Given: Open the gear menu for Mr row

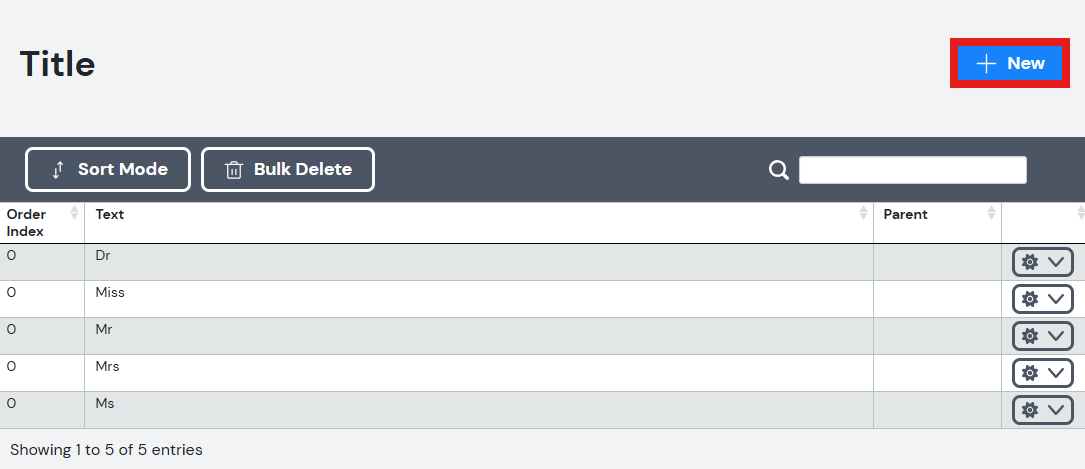Looking at the screenshot, I should (1043, 336).
